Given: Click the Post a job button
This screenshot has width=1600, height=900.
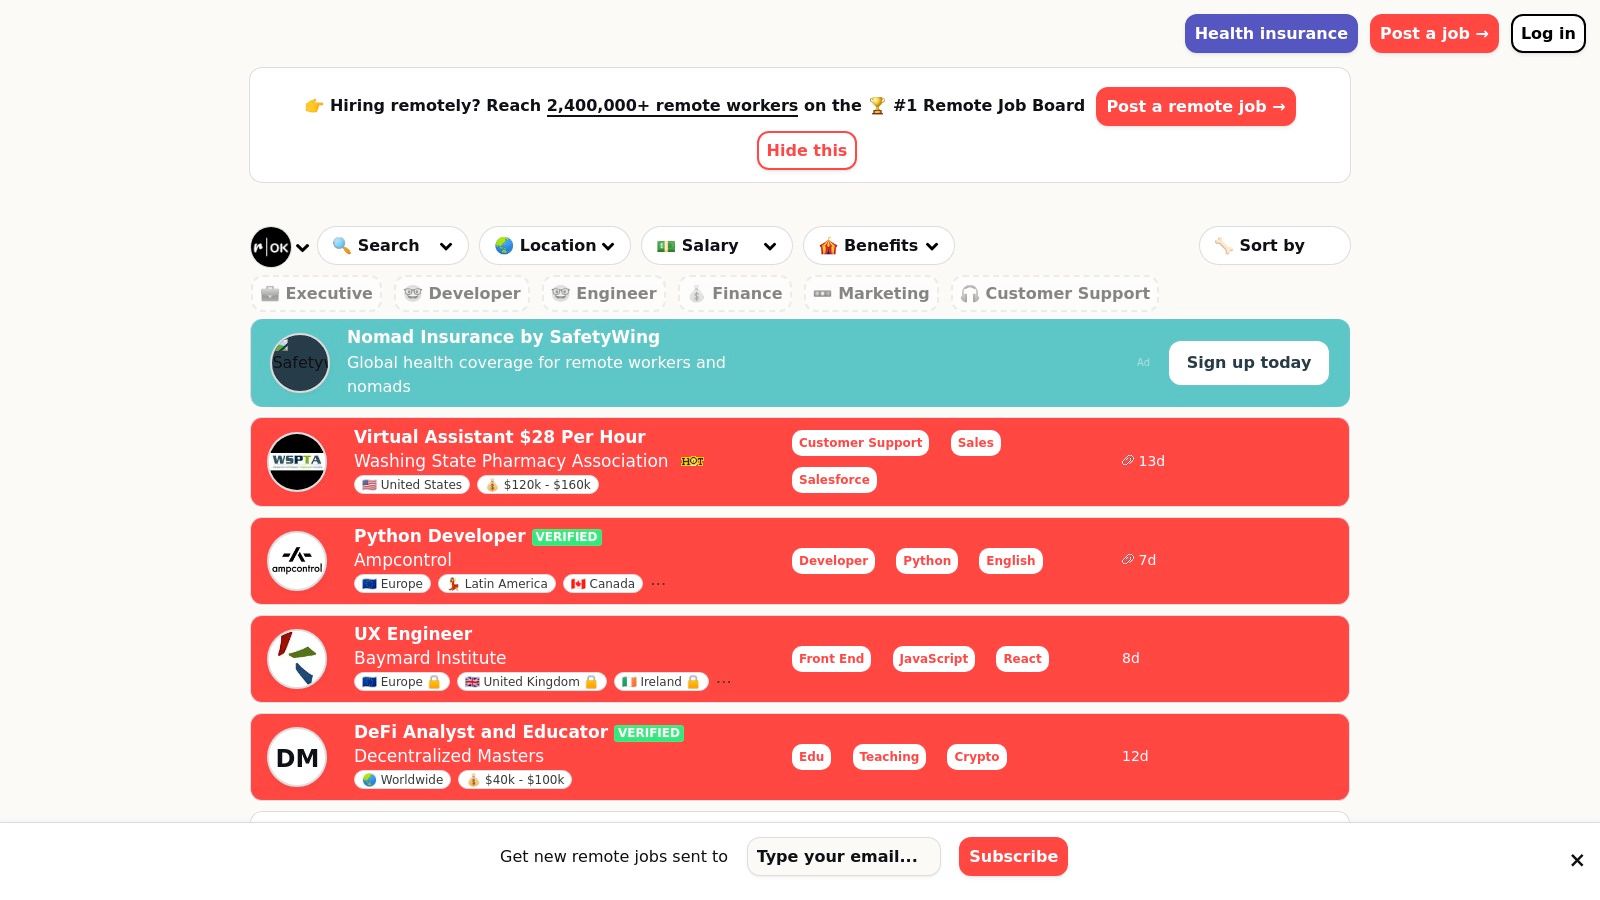Looking at the screenshot, I should pyautogui.click(x=1434, y=34).
